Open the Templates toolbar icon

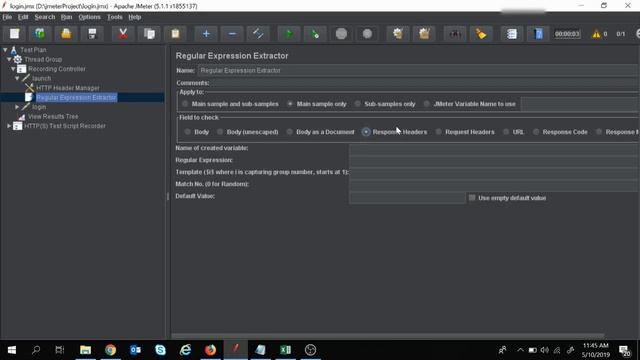pos(40,34)
